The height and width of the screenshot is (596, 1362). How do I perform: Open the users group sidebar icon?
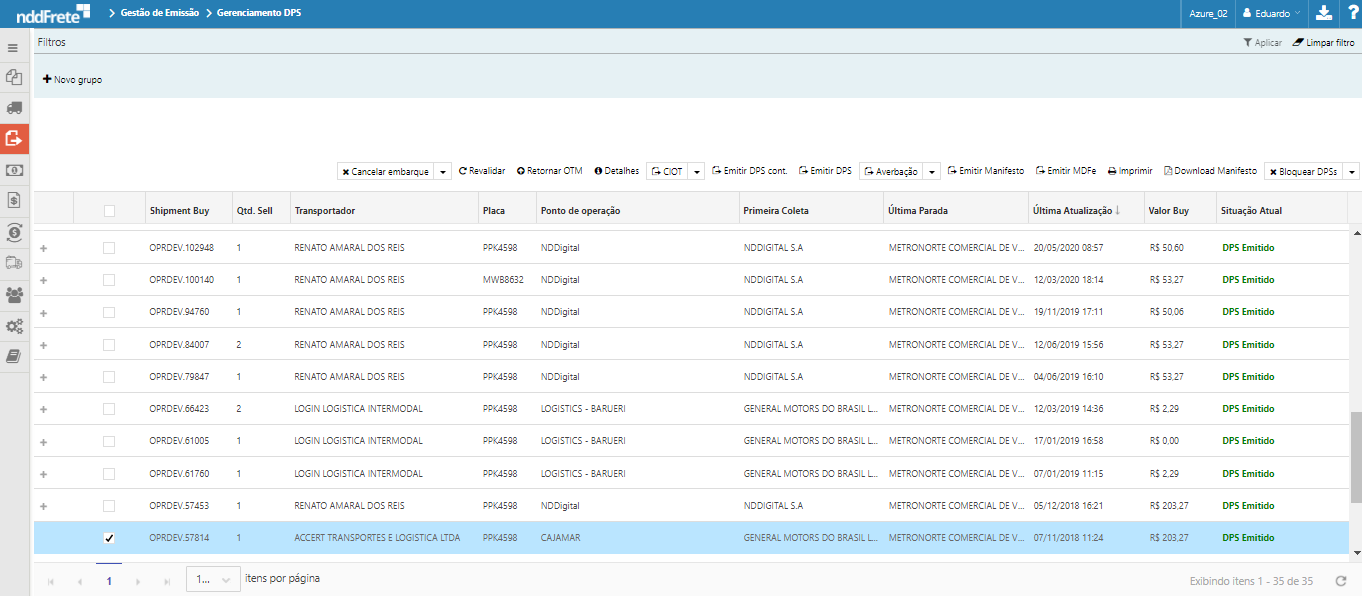(14, 295)
